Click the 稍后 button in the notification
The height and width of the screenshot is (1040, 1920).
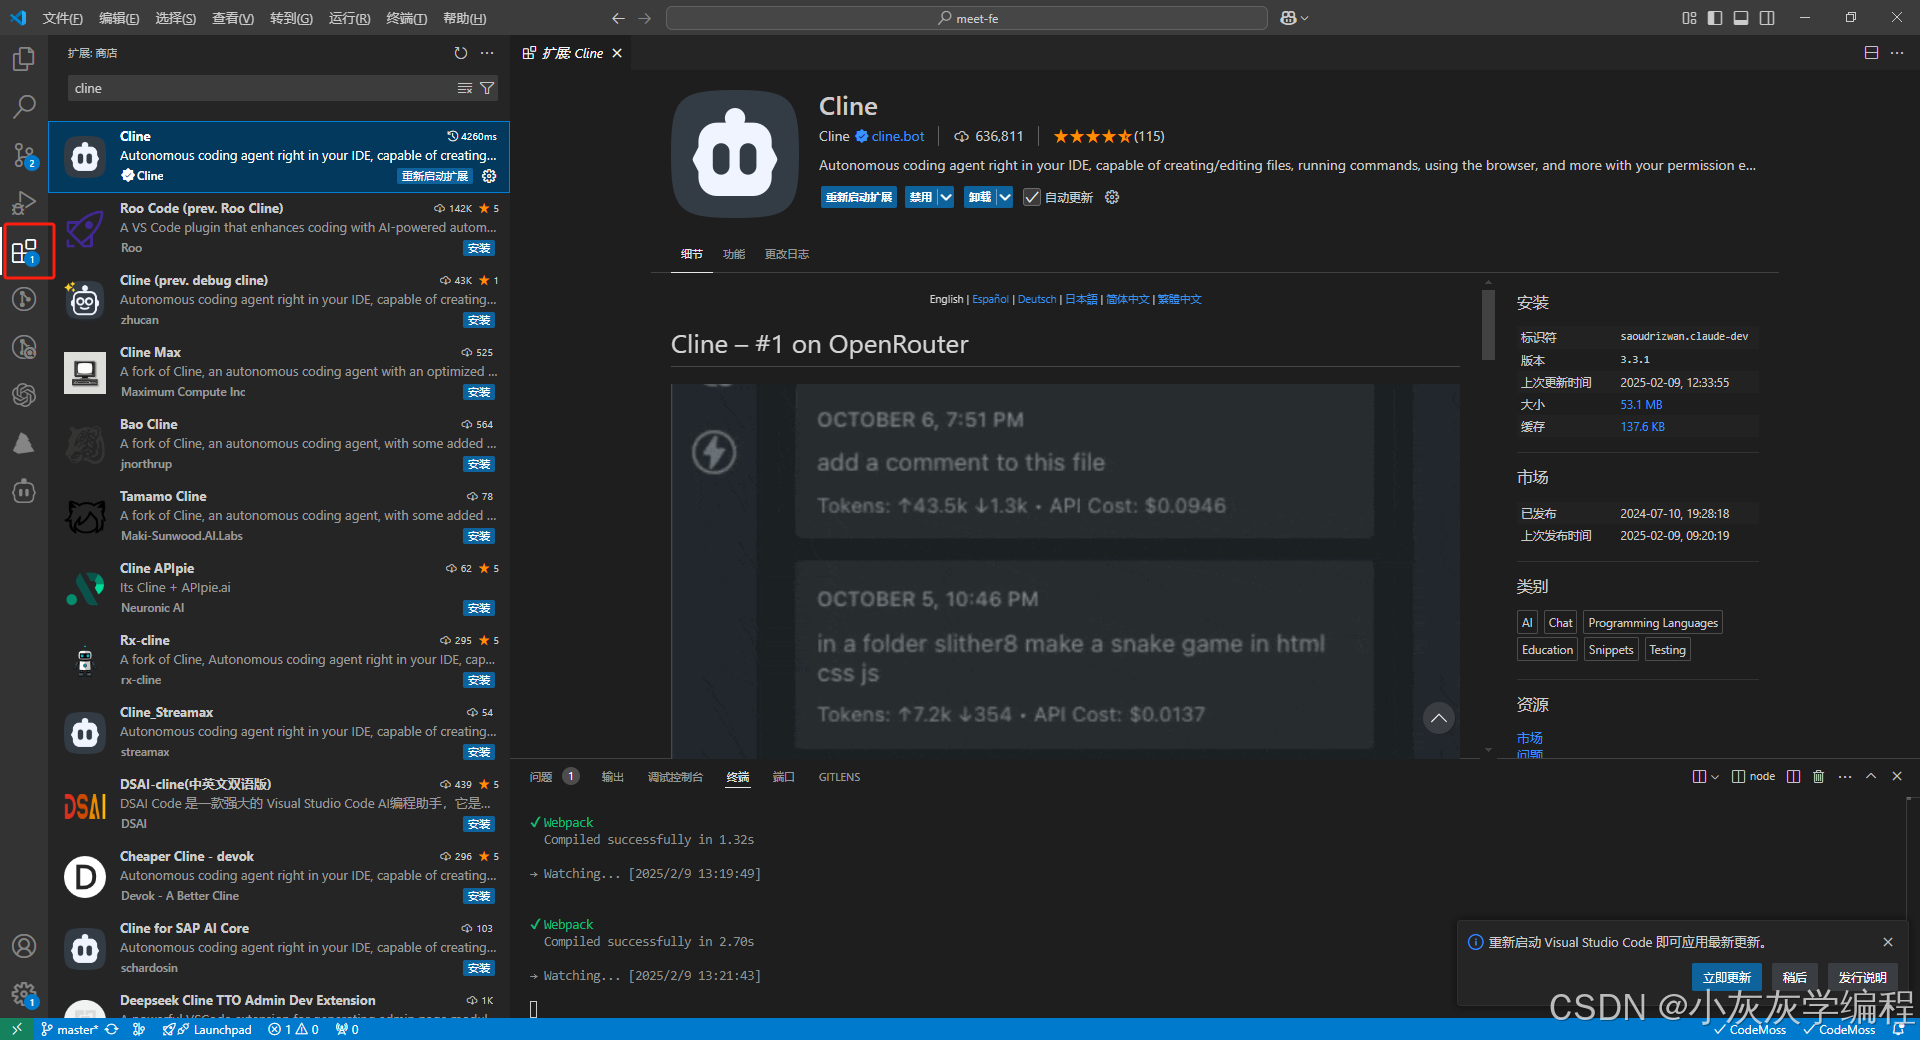point(1795,977)
